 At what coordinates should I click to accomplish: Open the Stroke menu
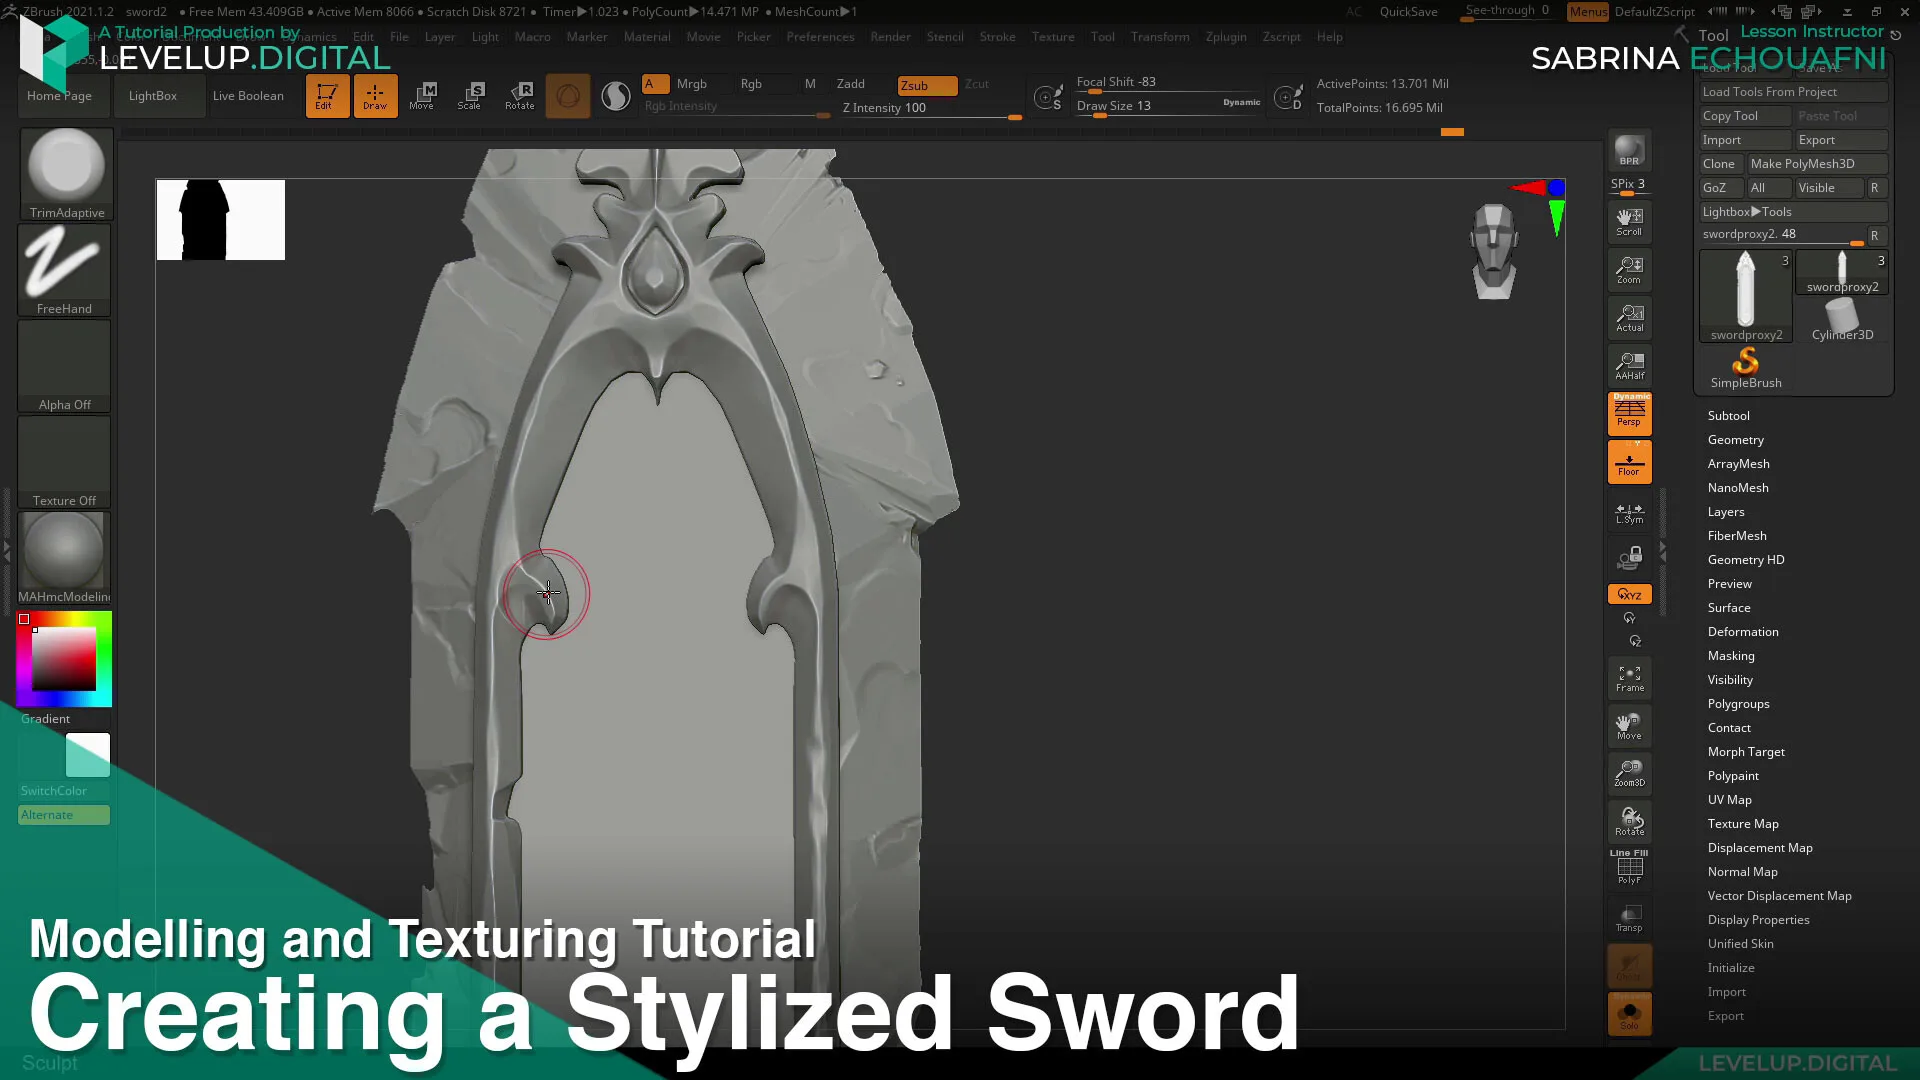pyautogui.click(x=997, y=37)
